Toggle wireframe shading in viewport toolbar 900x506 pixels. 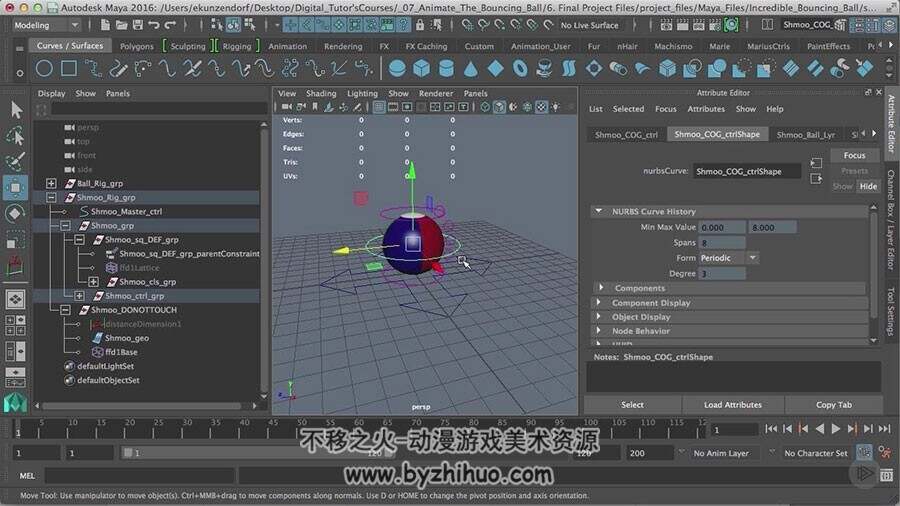pyautogui.click(x=486, y=107)
